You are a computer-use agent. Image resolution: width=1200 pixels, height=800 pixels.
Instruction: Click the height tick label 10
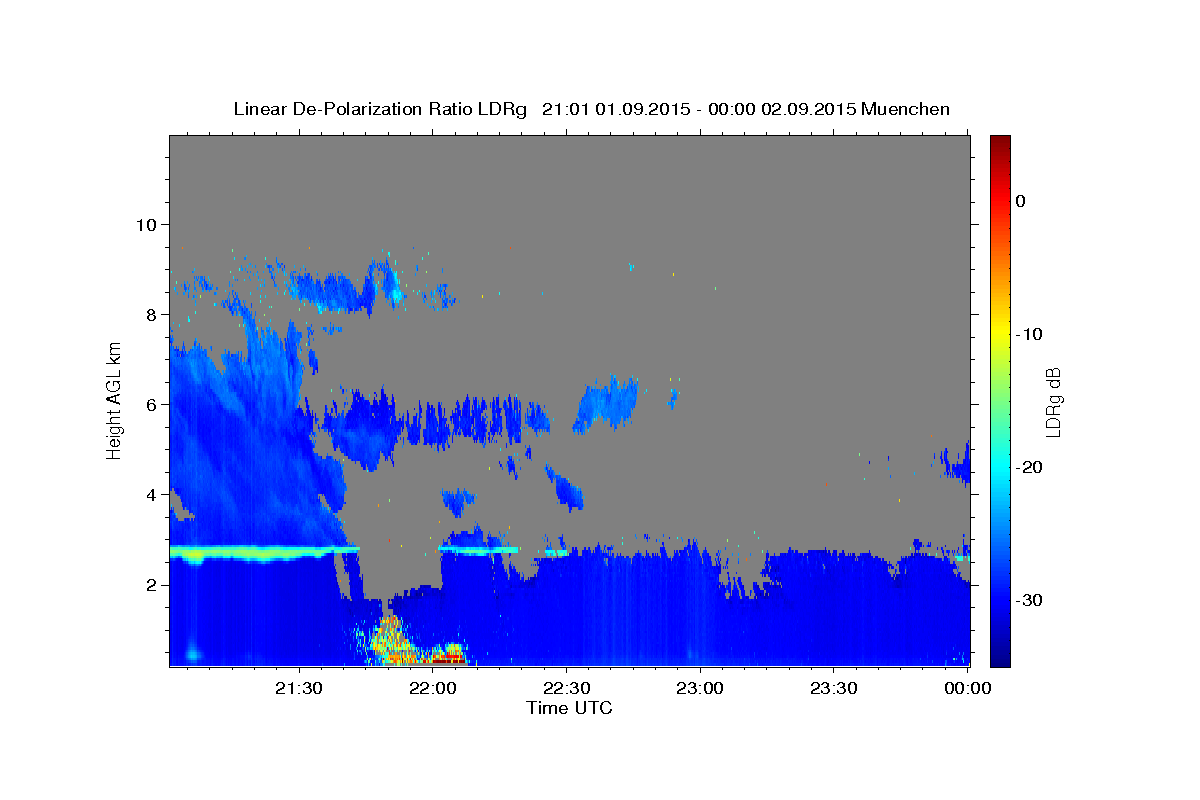[x=146, y=224]
